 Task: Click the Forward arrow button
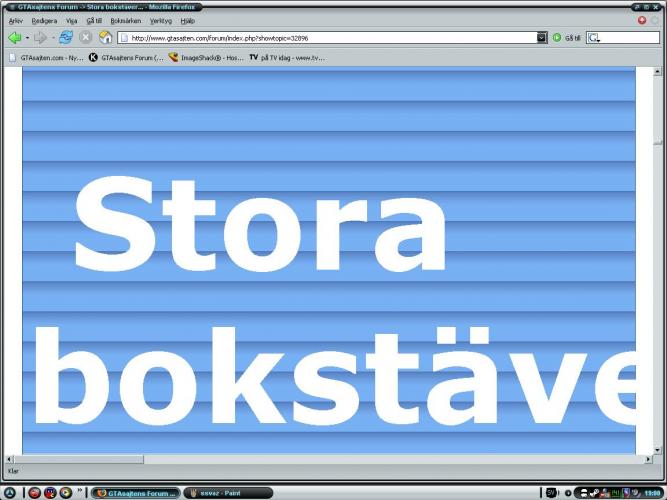point(40,38)
